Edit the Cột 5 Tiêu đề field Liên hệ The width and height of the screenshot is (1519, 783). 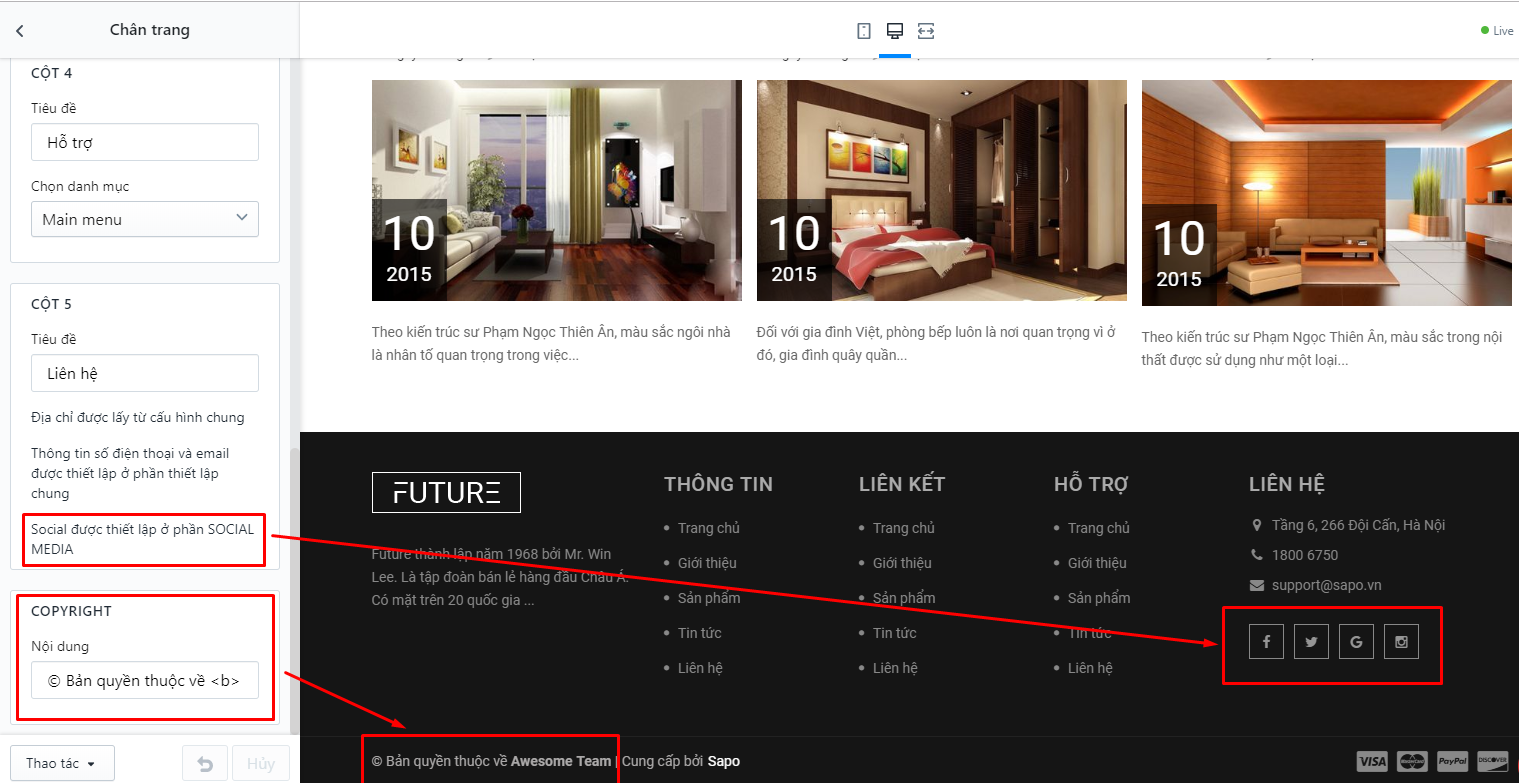[145, 373]
